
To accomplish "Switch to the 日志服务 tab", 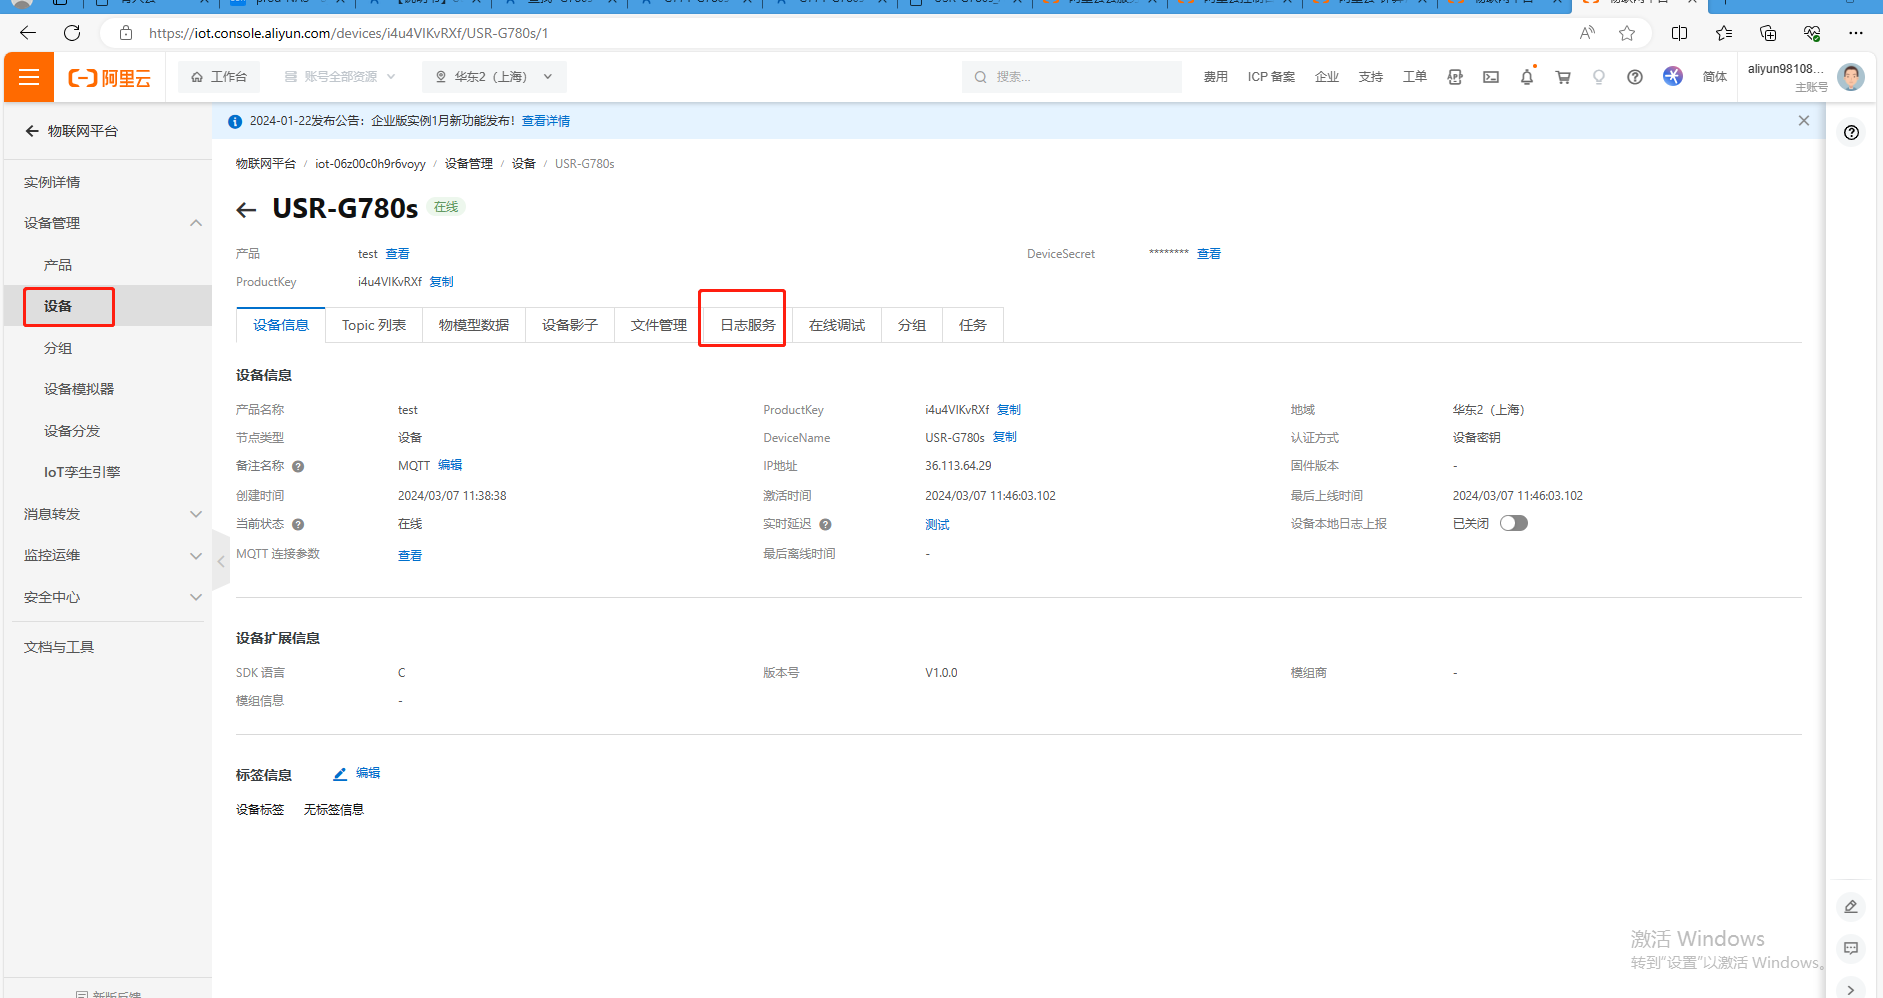I will (747, 325).
